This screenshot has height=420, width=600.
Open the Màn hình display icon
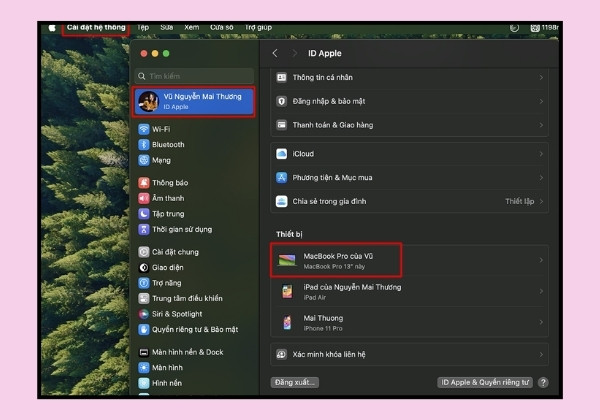[x=143, y=368]
